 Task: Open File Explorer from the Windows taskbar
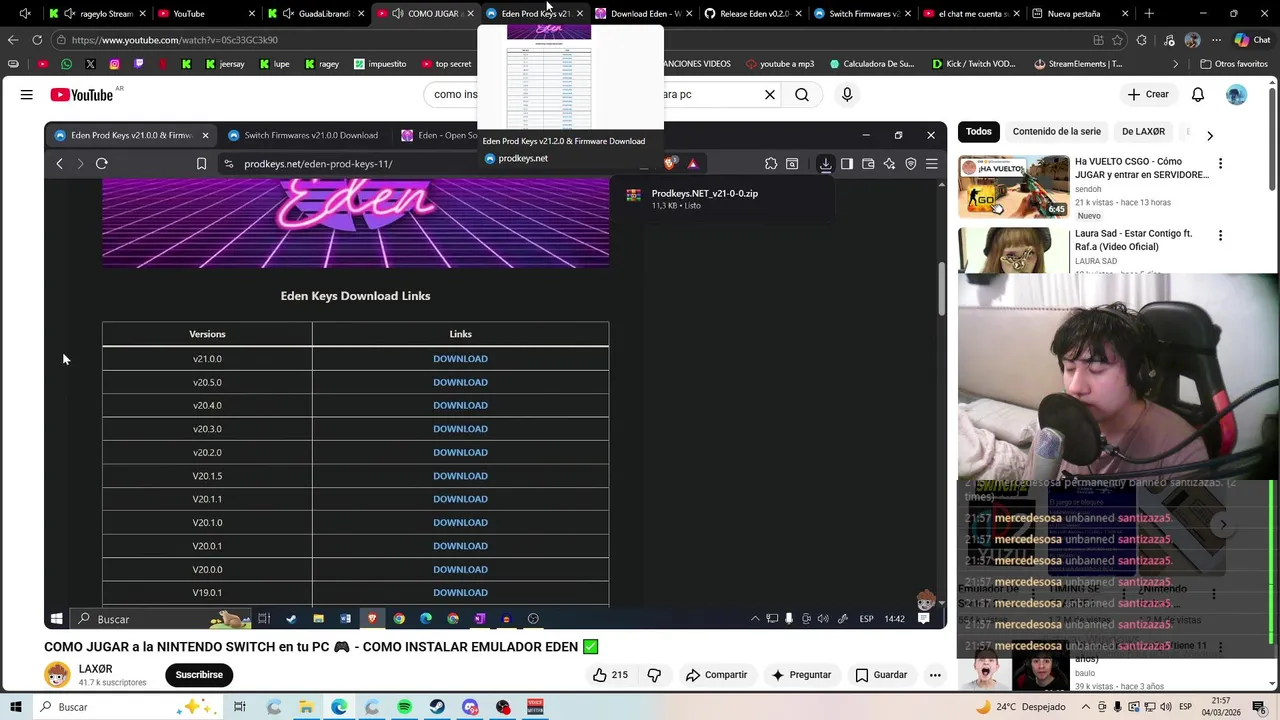coord(306,707)
